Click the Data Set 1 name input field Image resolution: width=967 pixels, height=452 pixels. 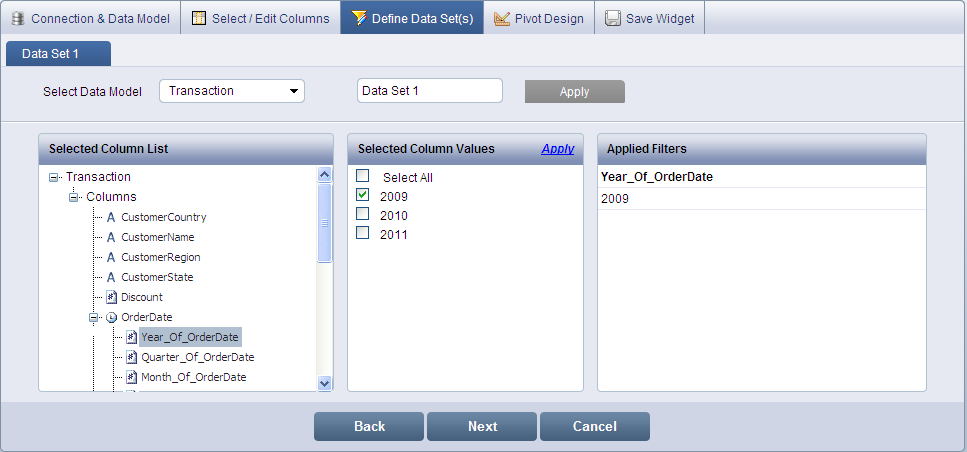[x=429, y=91]
